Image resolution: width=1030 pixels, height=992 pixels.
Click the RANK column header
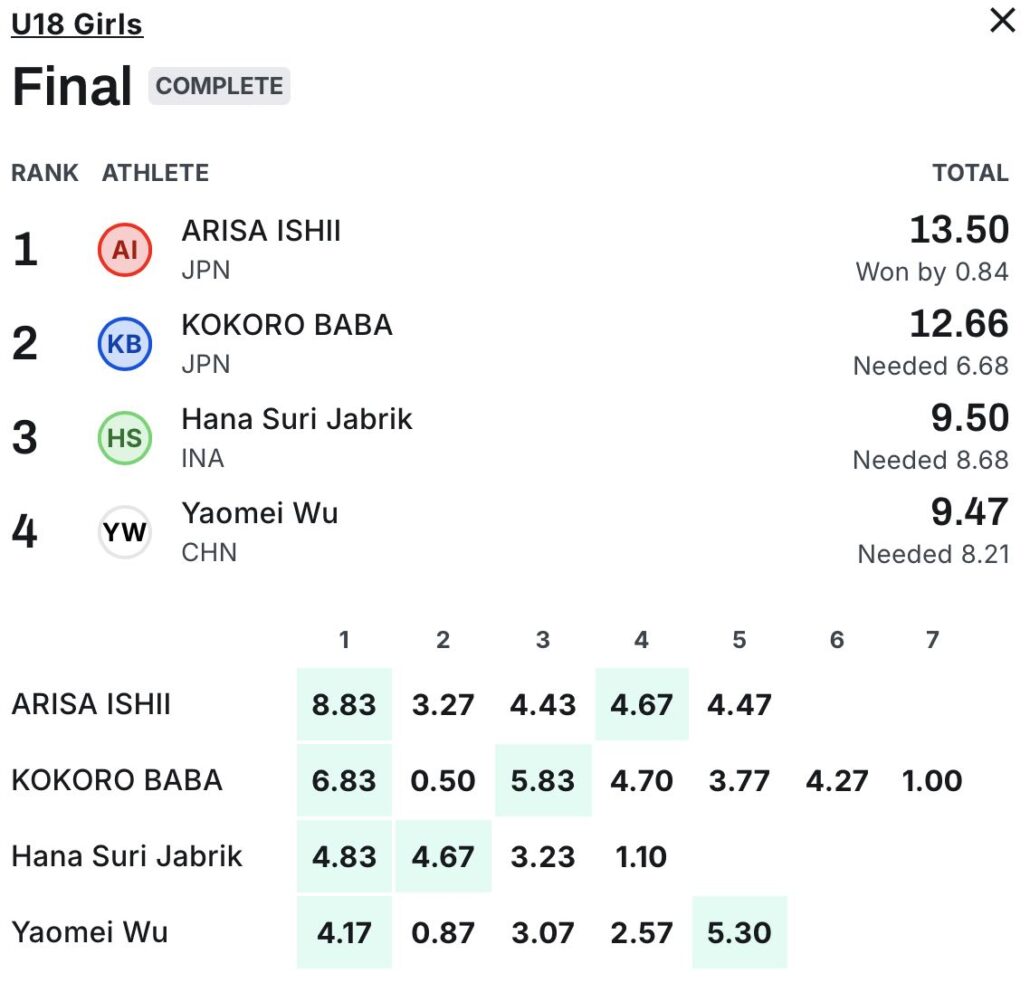[x=45, y=173]
